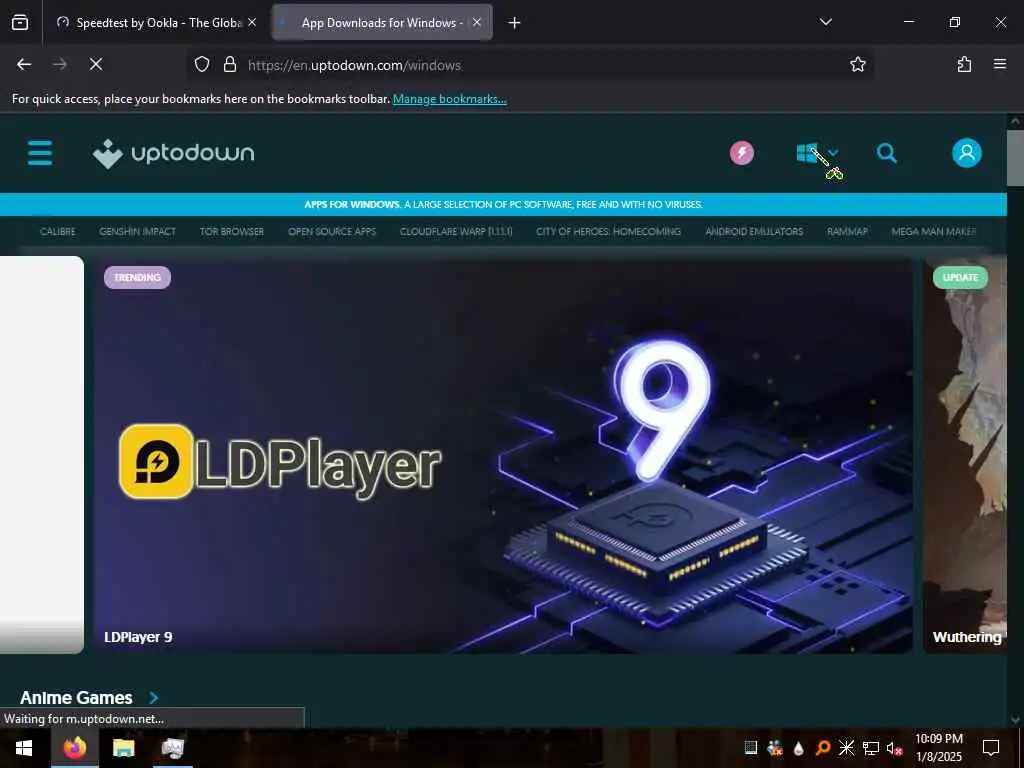Open the network status tray icon
1024x768 pixels.
coord(871,748)
